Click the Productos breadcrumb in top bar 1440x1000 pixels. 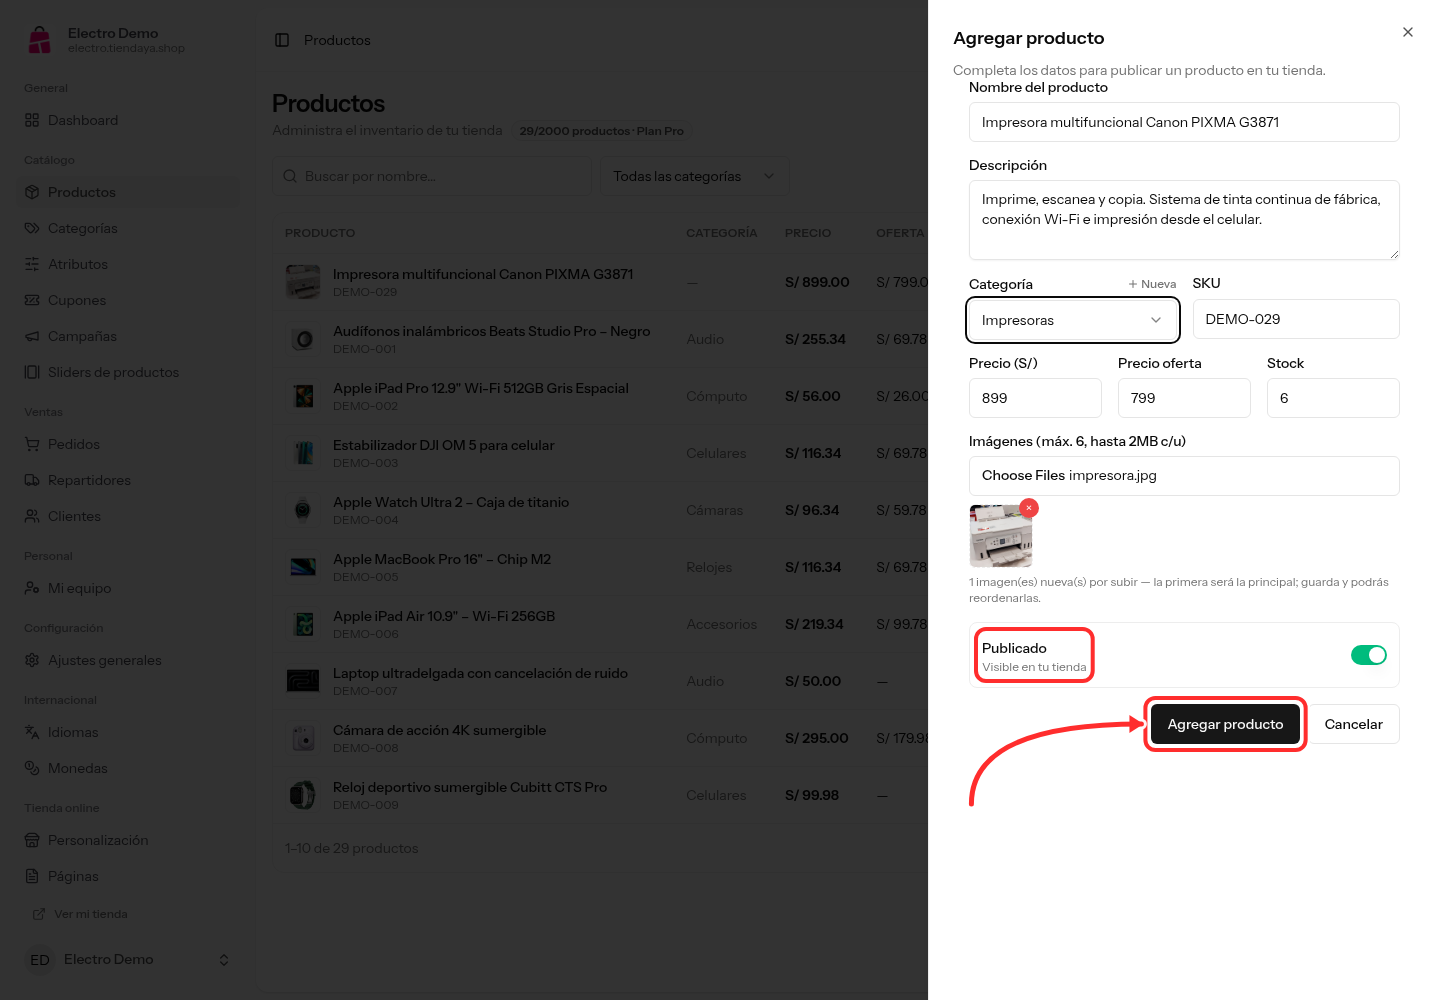click(337, 40)
